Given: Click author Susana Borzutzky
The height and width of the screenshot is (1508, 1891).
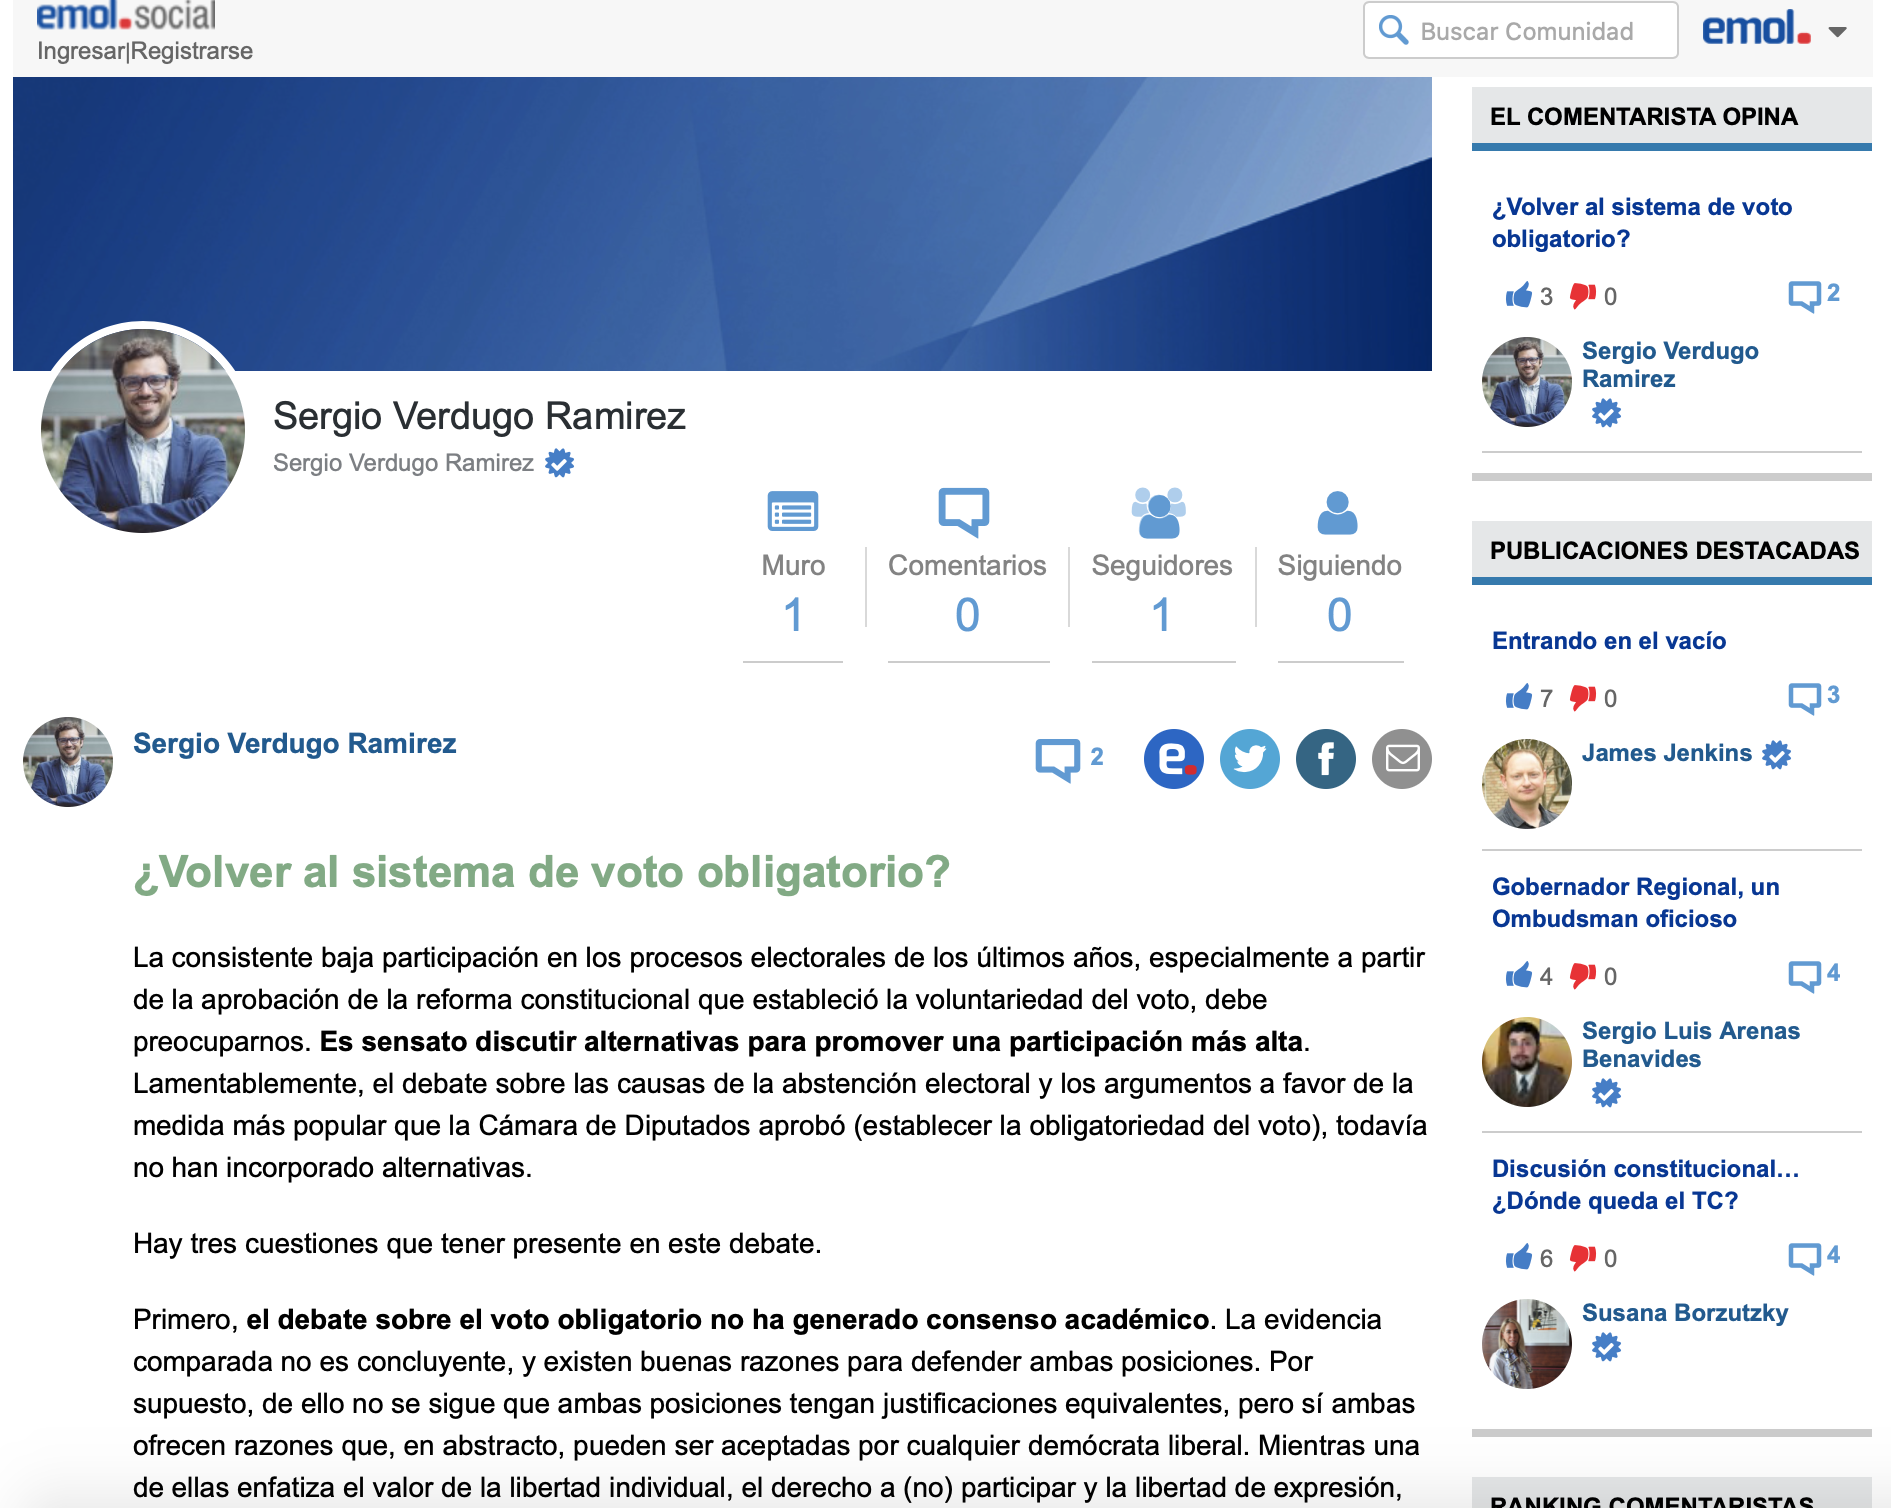Looking at the screenshot, I should click(1685, 1313).
